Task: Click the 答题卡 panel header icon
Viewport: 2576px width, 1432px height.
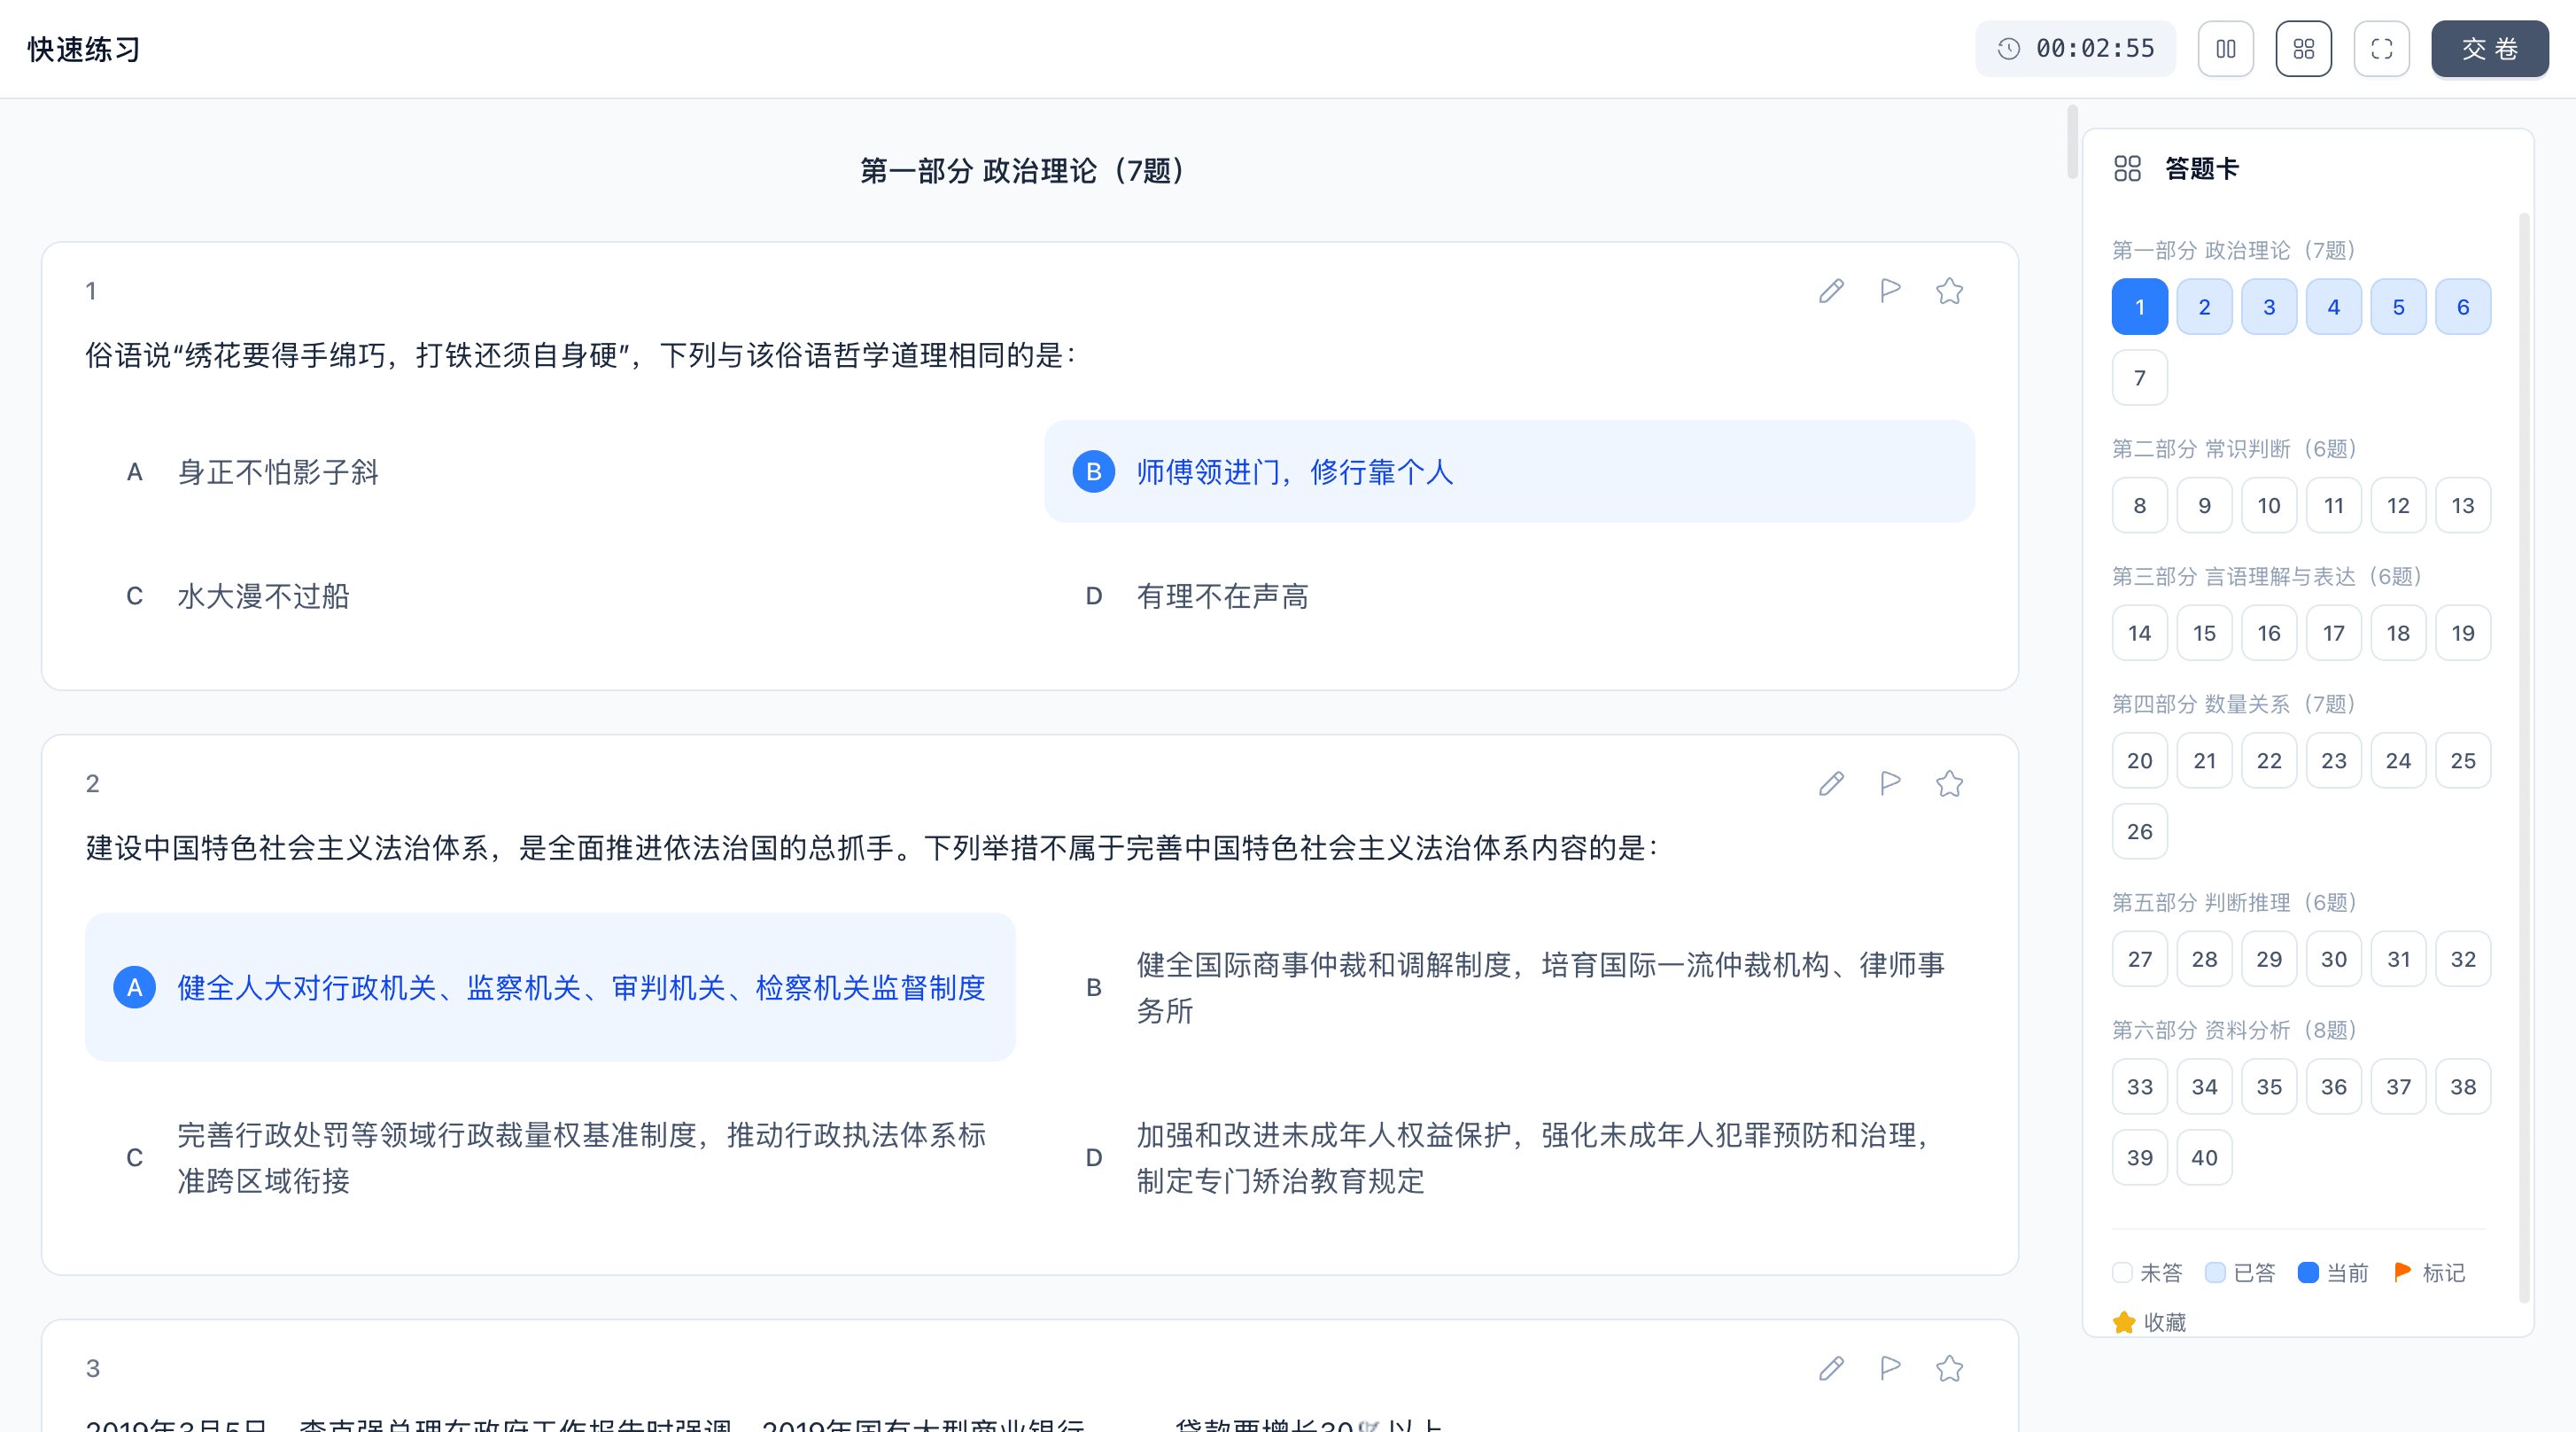Action: coord(2127,169)
